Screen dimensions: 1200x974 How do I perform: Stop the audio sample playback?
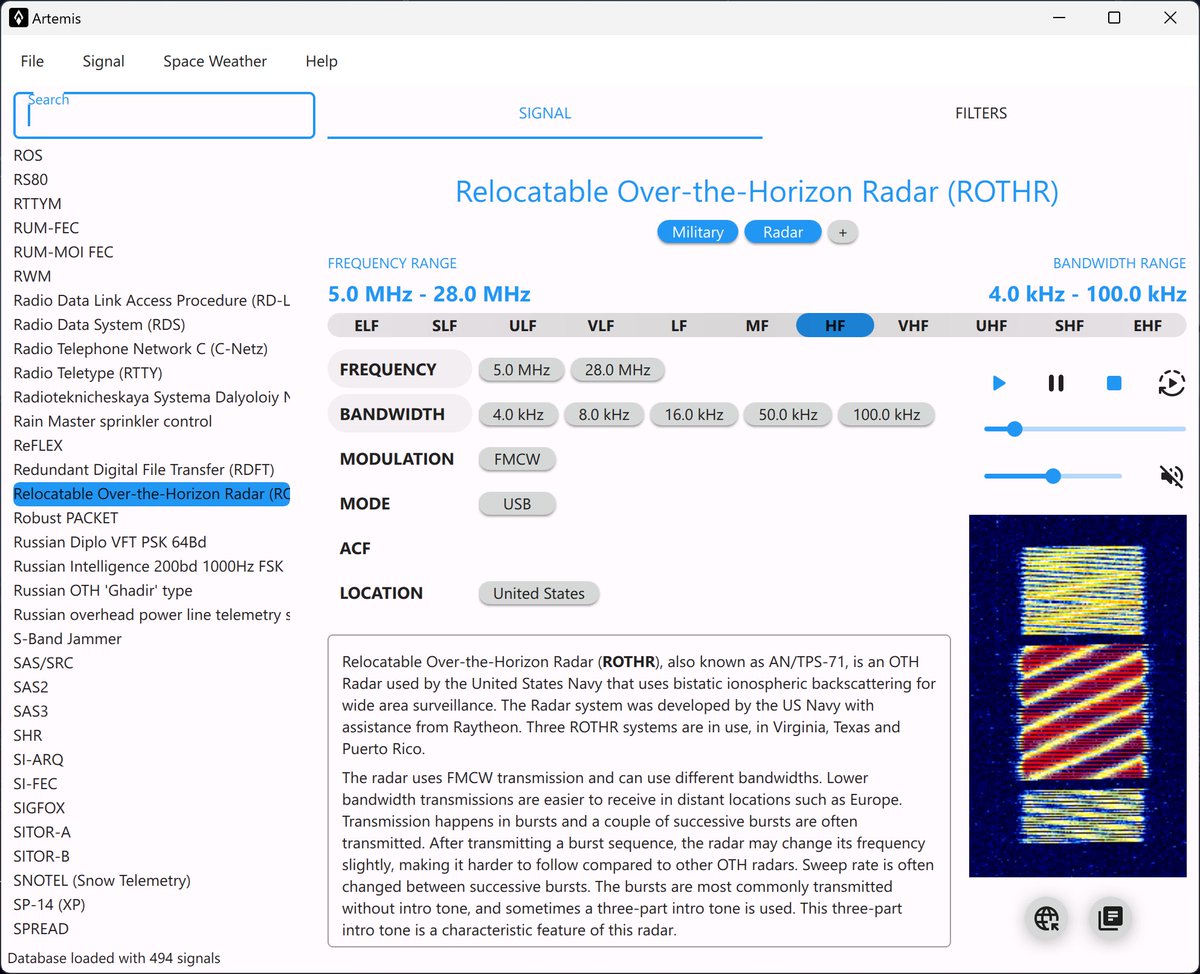pyautogui.click(x=1114, y=383)
